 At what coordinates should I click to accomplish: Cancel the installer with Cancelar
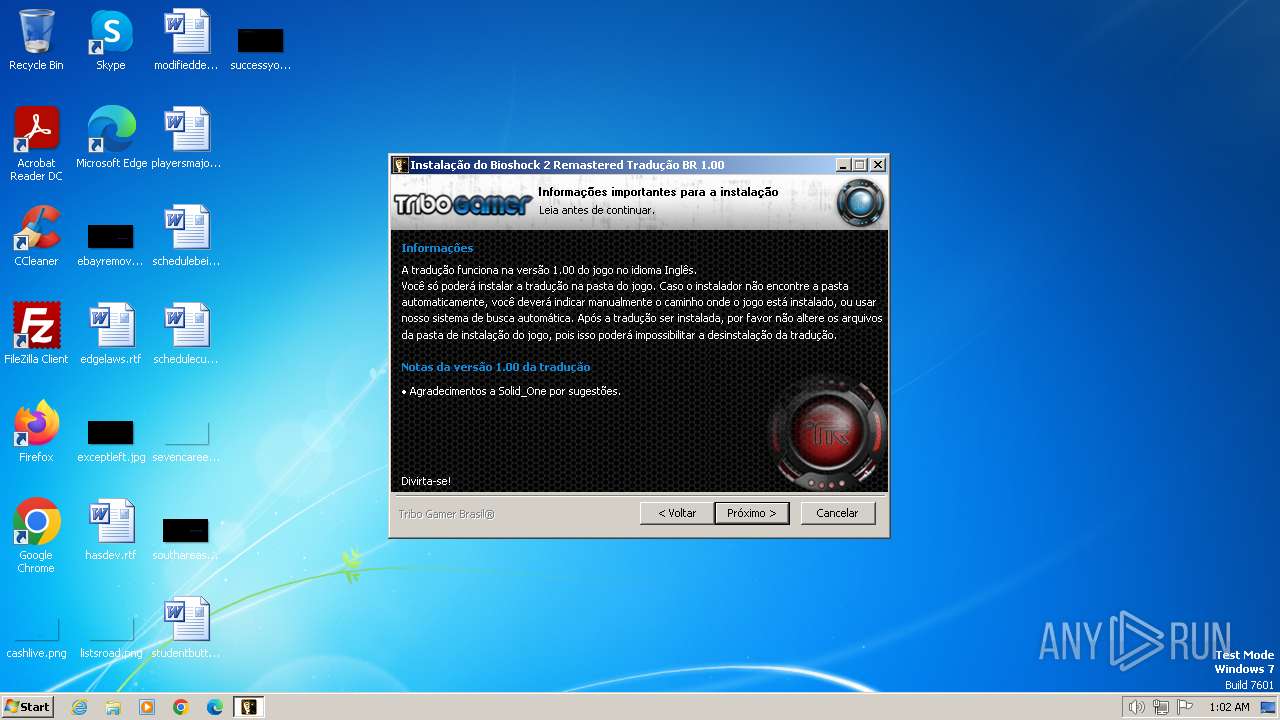pyautogui.click(x=838, y=513)
